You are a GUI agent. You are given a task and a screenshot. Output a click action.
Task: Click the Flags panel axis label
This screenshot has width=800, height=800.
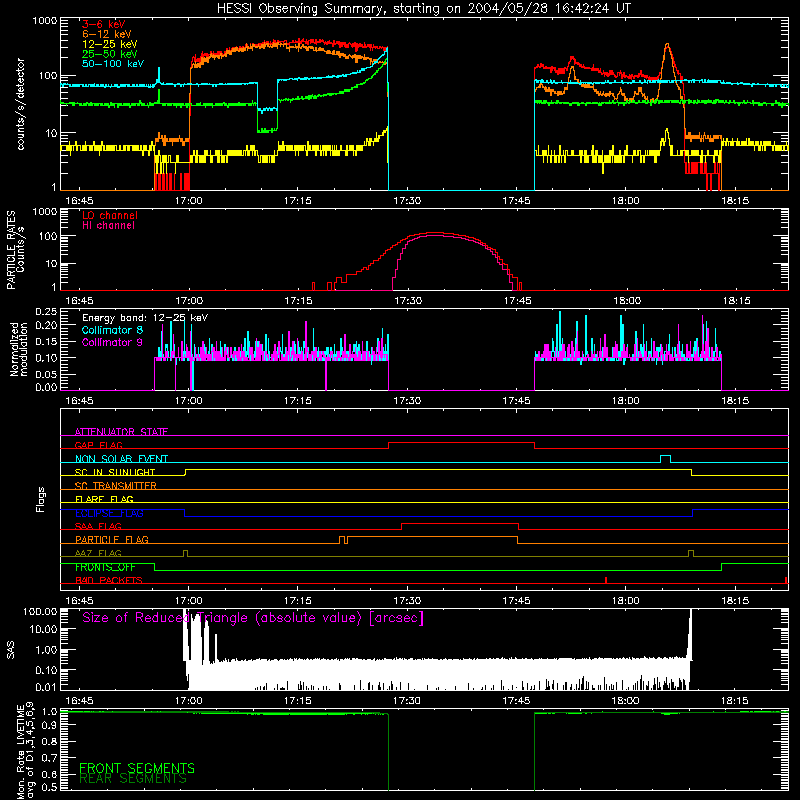pyautogui.click(x=40, y=499)
